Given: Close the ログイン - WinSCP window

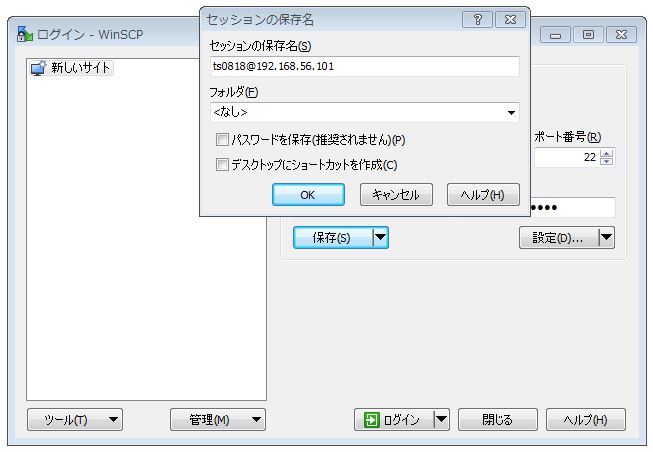Looking at the screenshot, I should point(621,35).
